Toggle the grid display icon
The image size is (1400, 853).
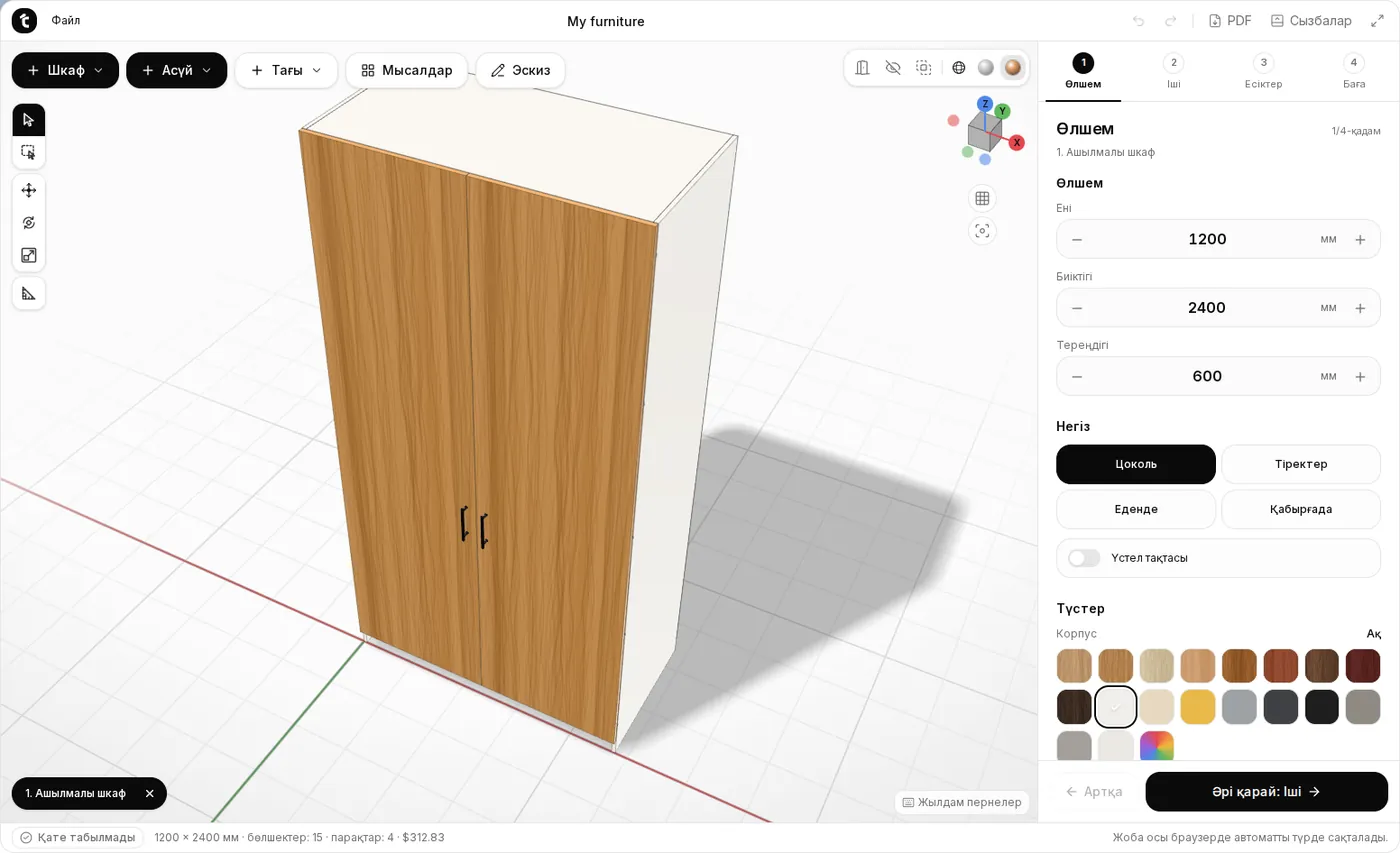pyautogui.click(x=982, y=198)
